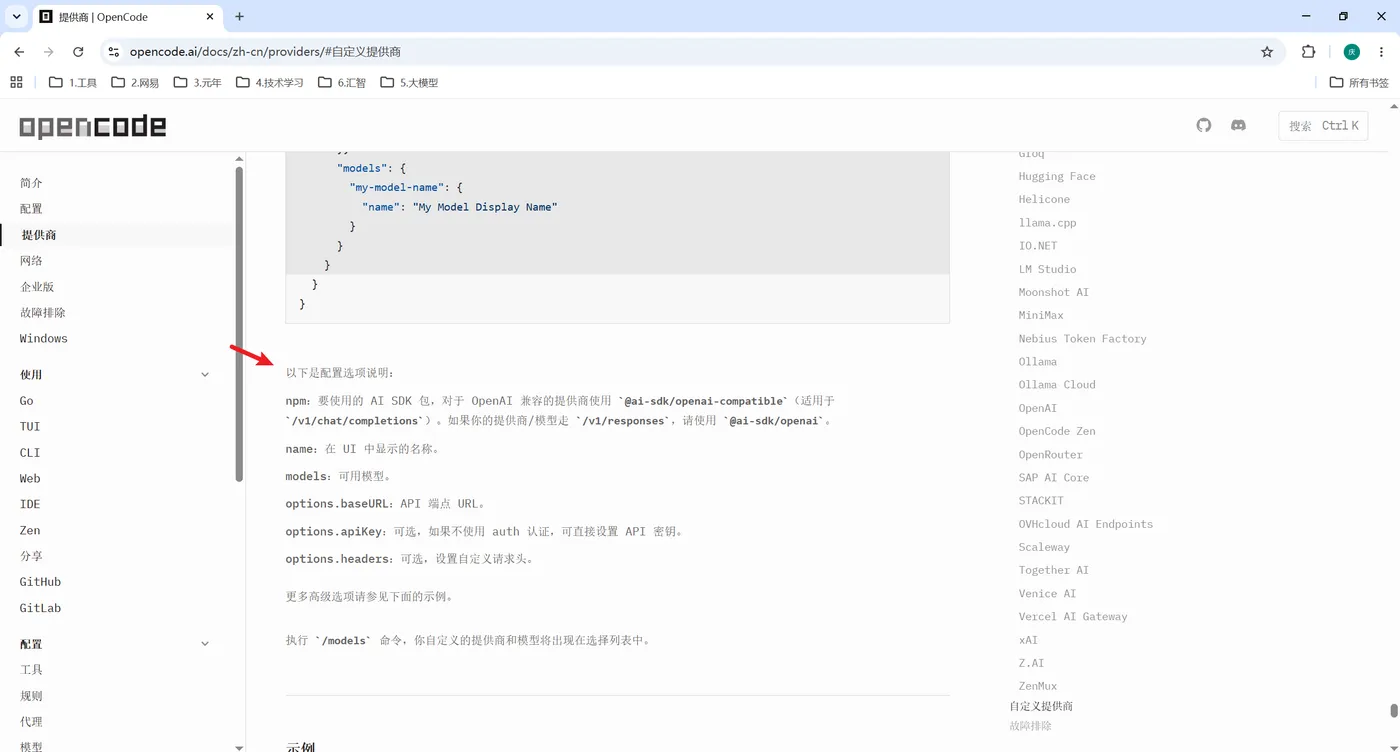This screenshot has height=752, width=1400.
Task: Open 网络 in the sidebar
Action: tap(31, 261)
